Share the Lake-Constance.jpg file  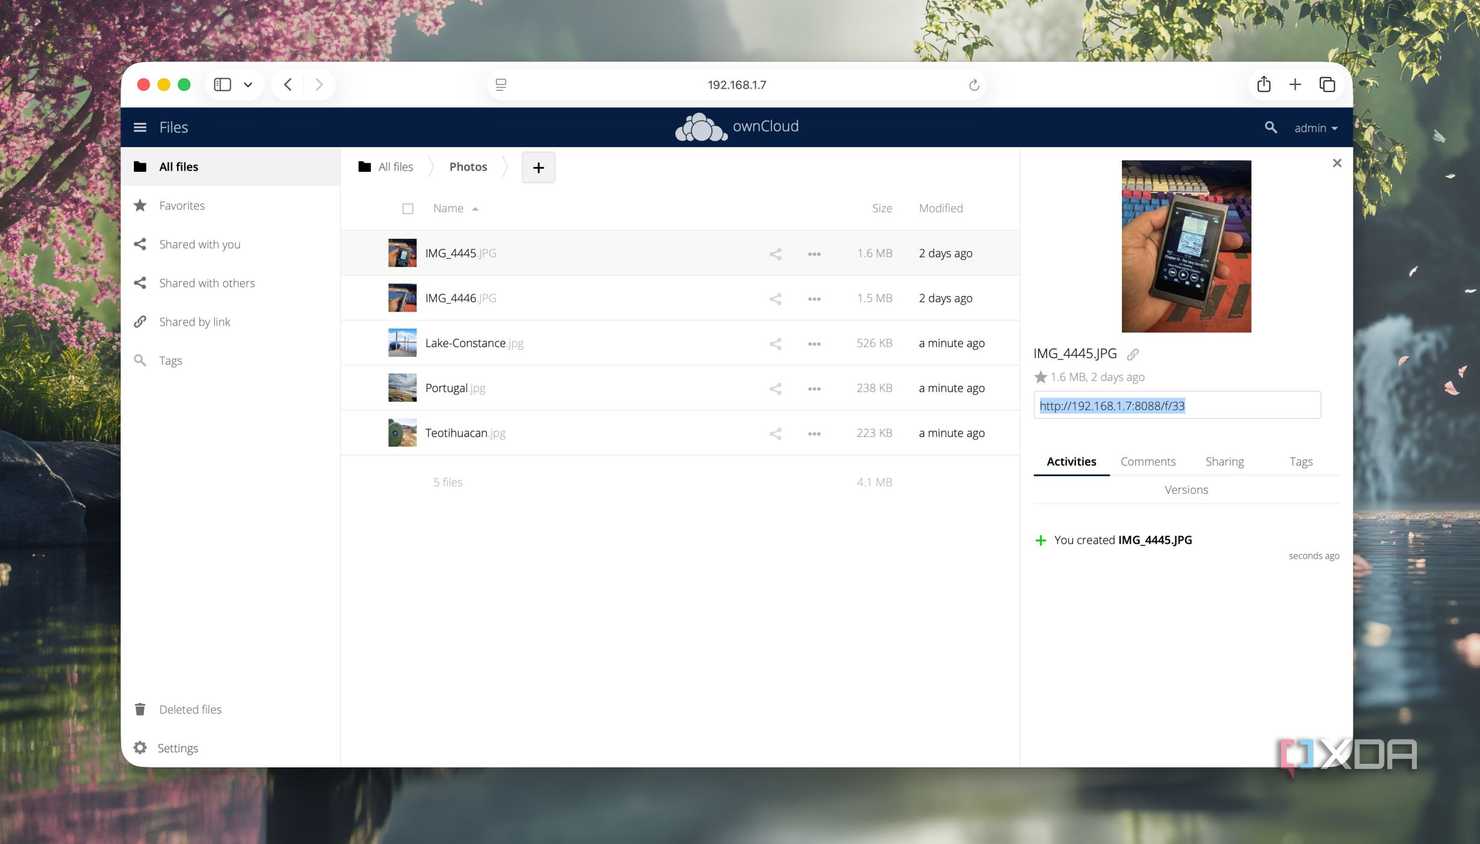[x=775, y=344]
